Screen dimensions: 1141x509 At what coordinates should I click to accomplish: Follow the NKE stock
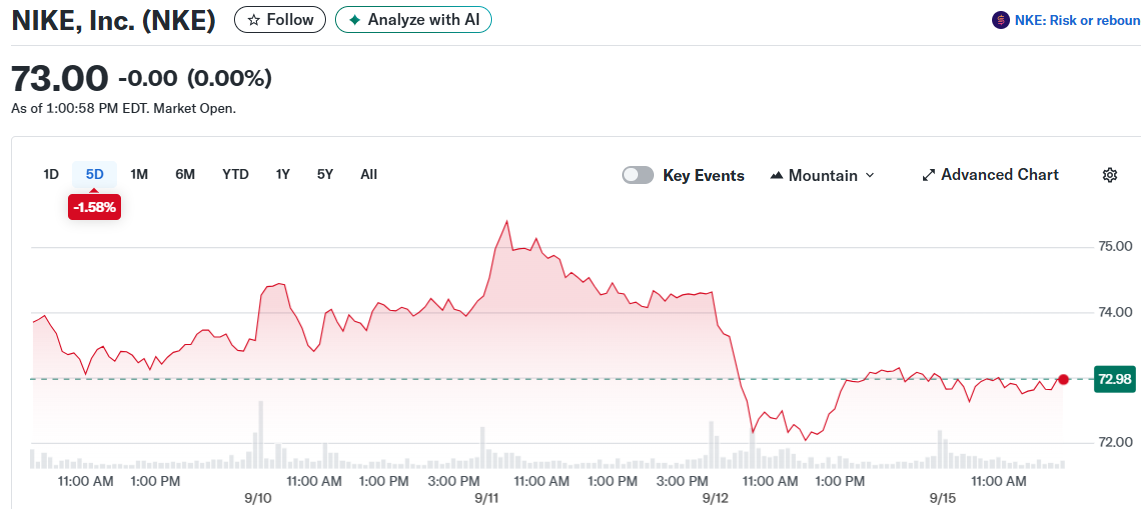pyautogui.click(x=280, y=20)
